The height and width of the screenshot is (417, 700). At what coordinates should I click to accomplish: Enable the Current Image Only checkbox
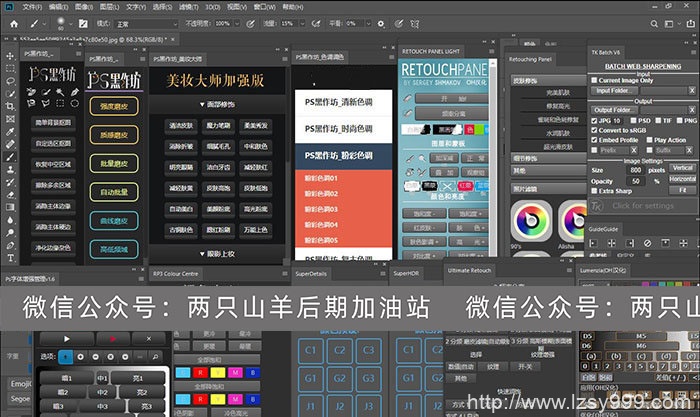click(594, 80)
